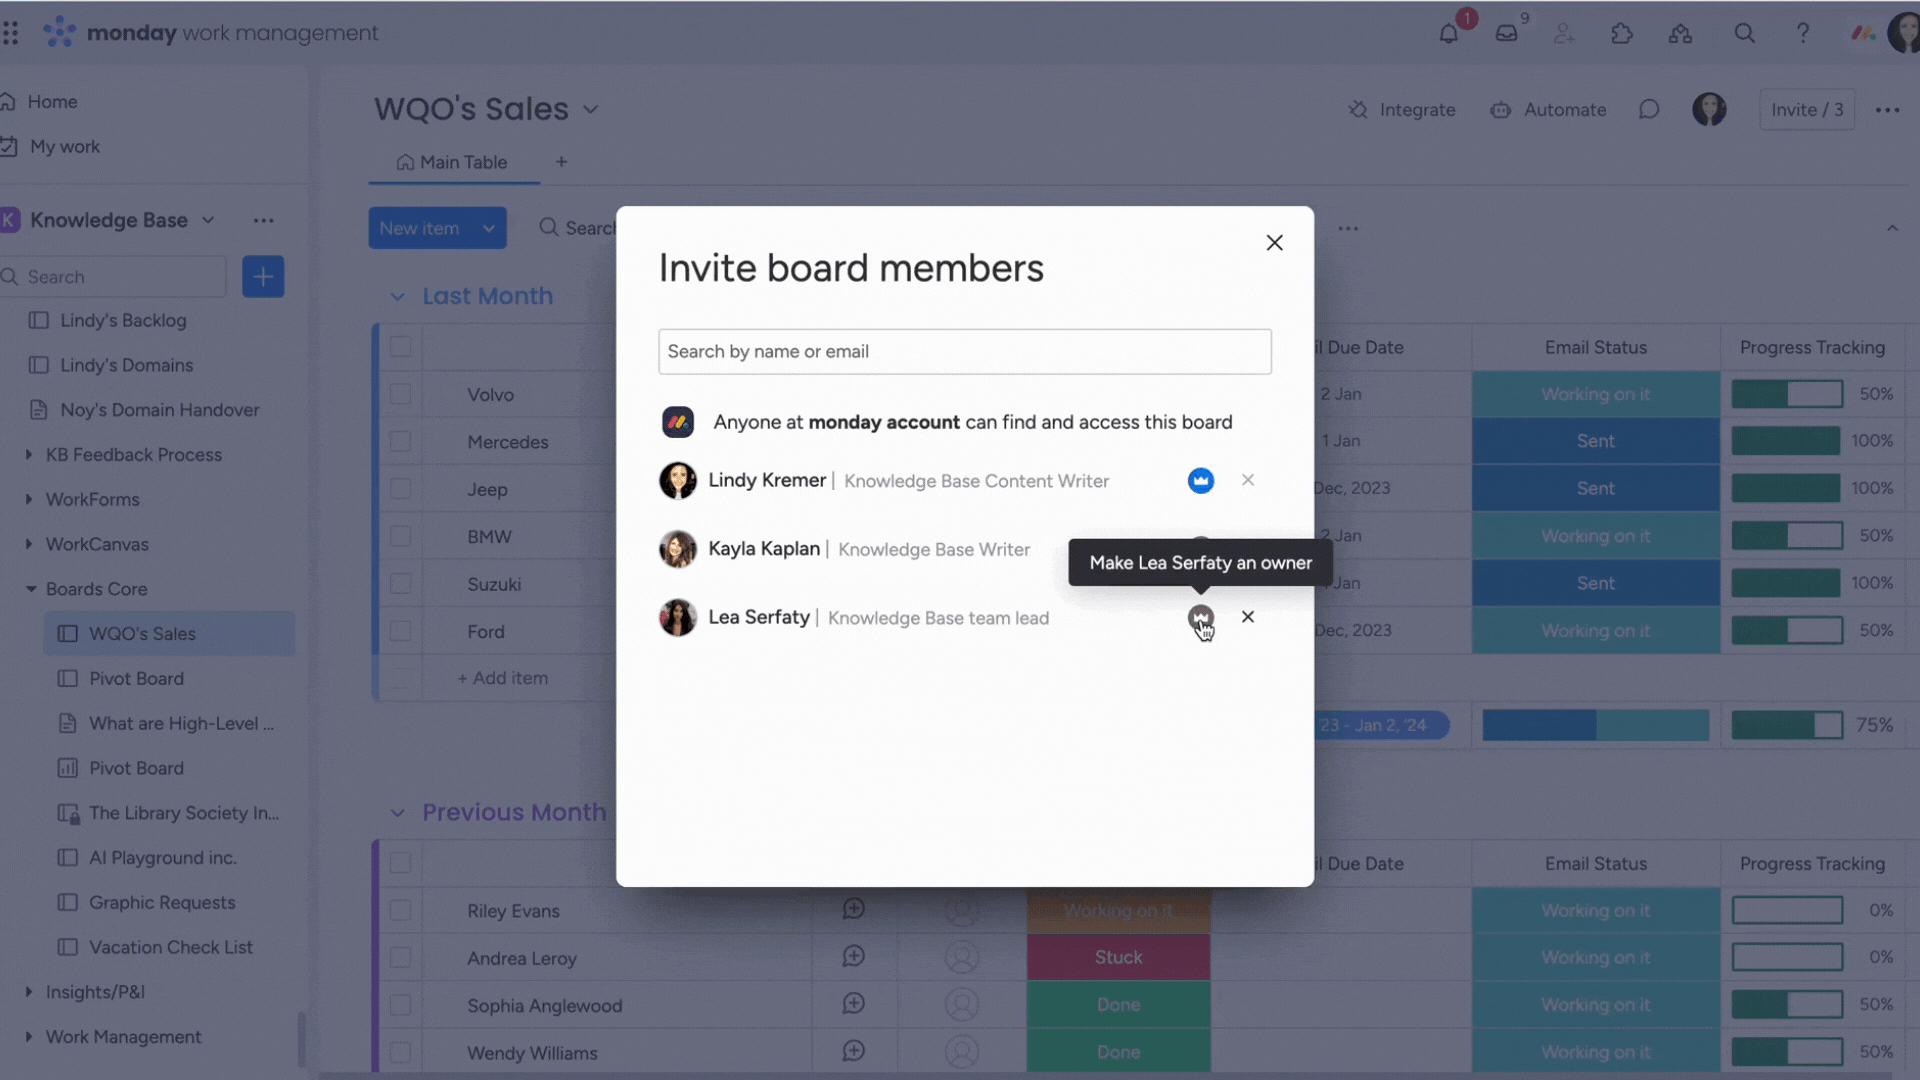This screenshot has height=1080, width=1920.
Task: Click the inbox/mail icon in top bar
Action: pos(1505,32)
